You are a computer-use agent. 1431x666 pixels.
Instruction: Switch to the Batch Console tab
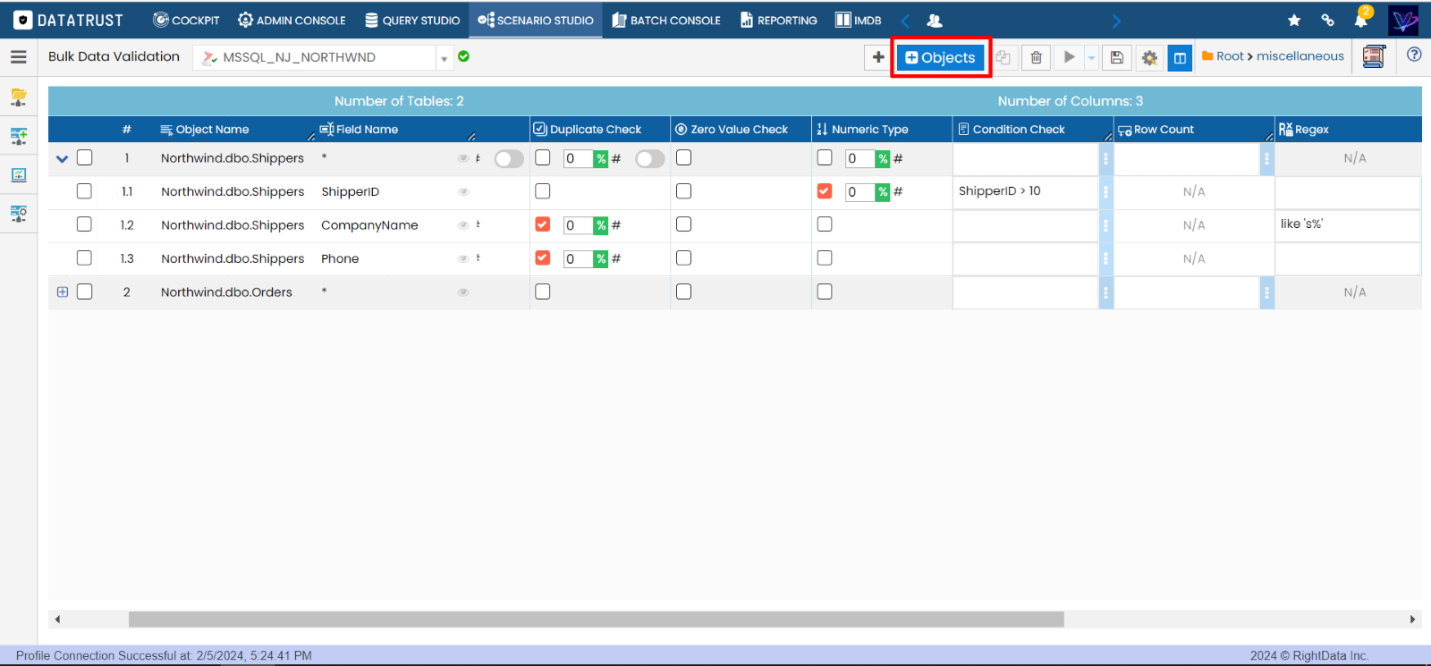666,20
